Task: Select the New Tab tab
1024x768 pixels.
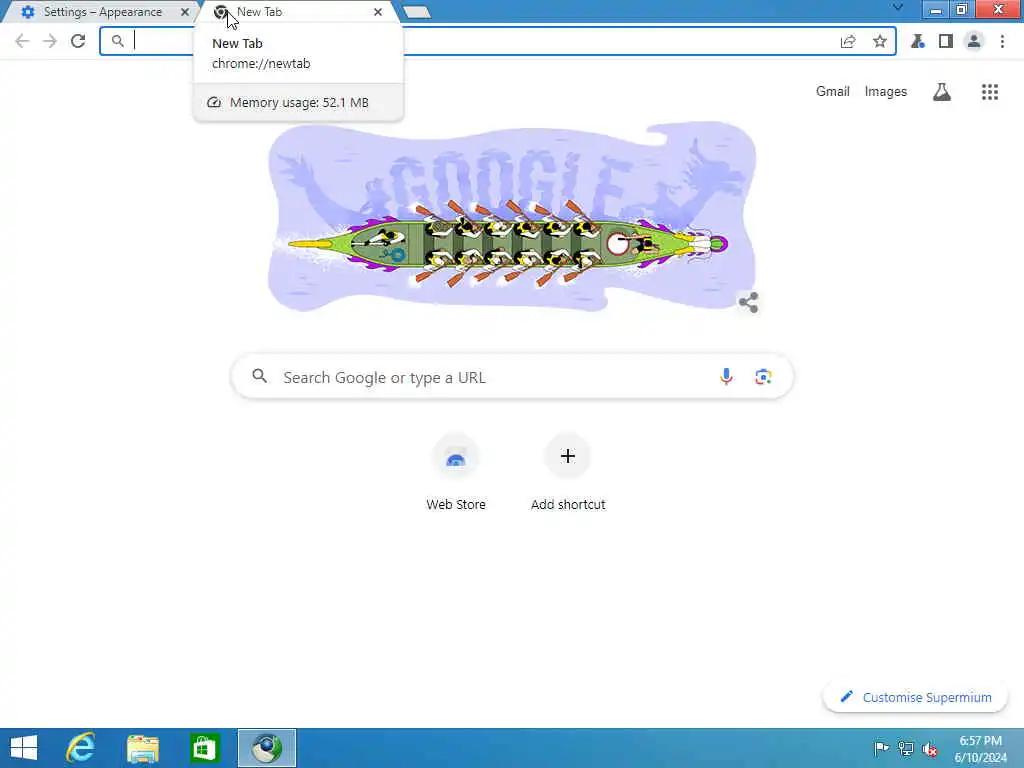Action: pyautogui.click(x=297, y=12)
